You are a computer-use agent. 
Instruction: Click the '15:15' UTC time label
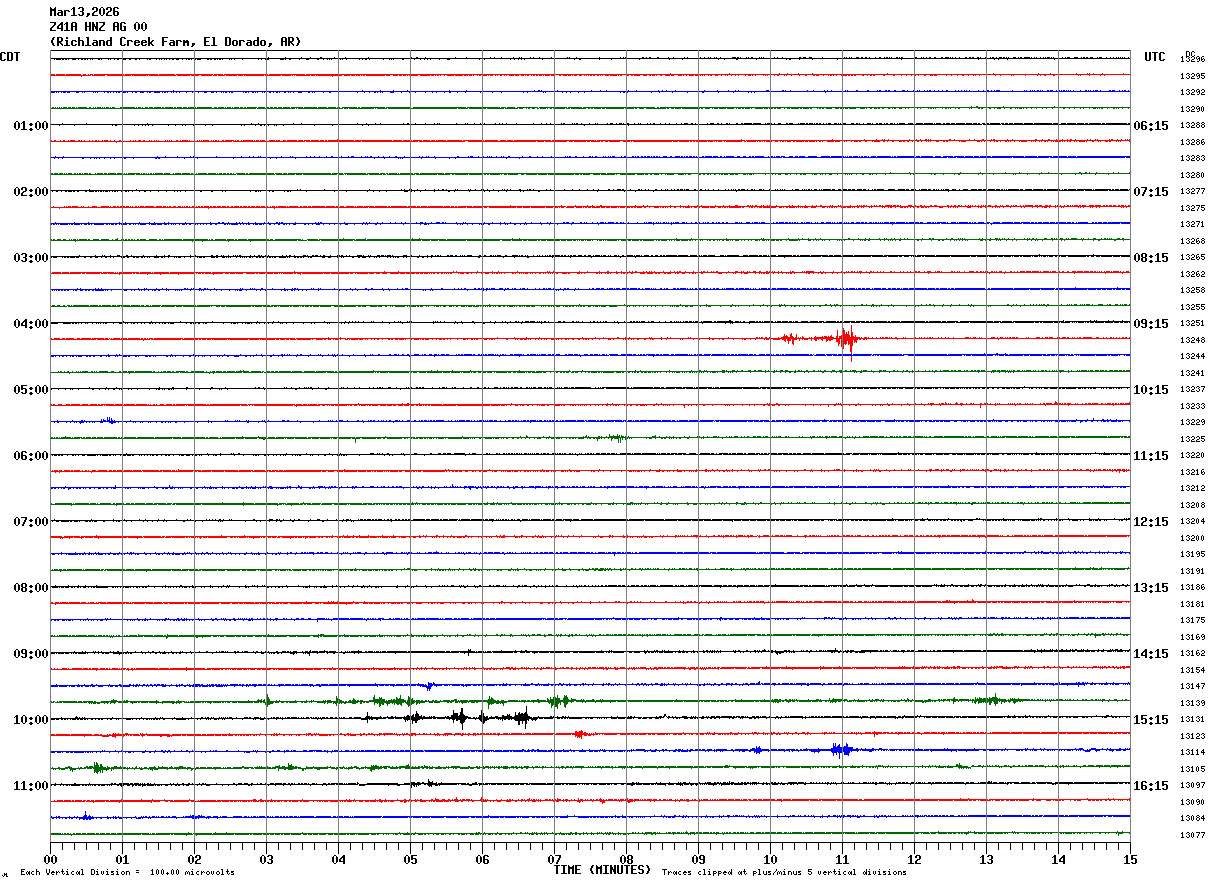(1151, 720)
